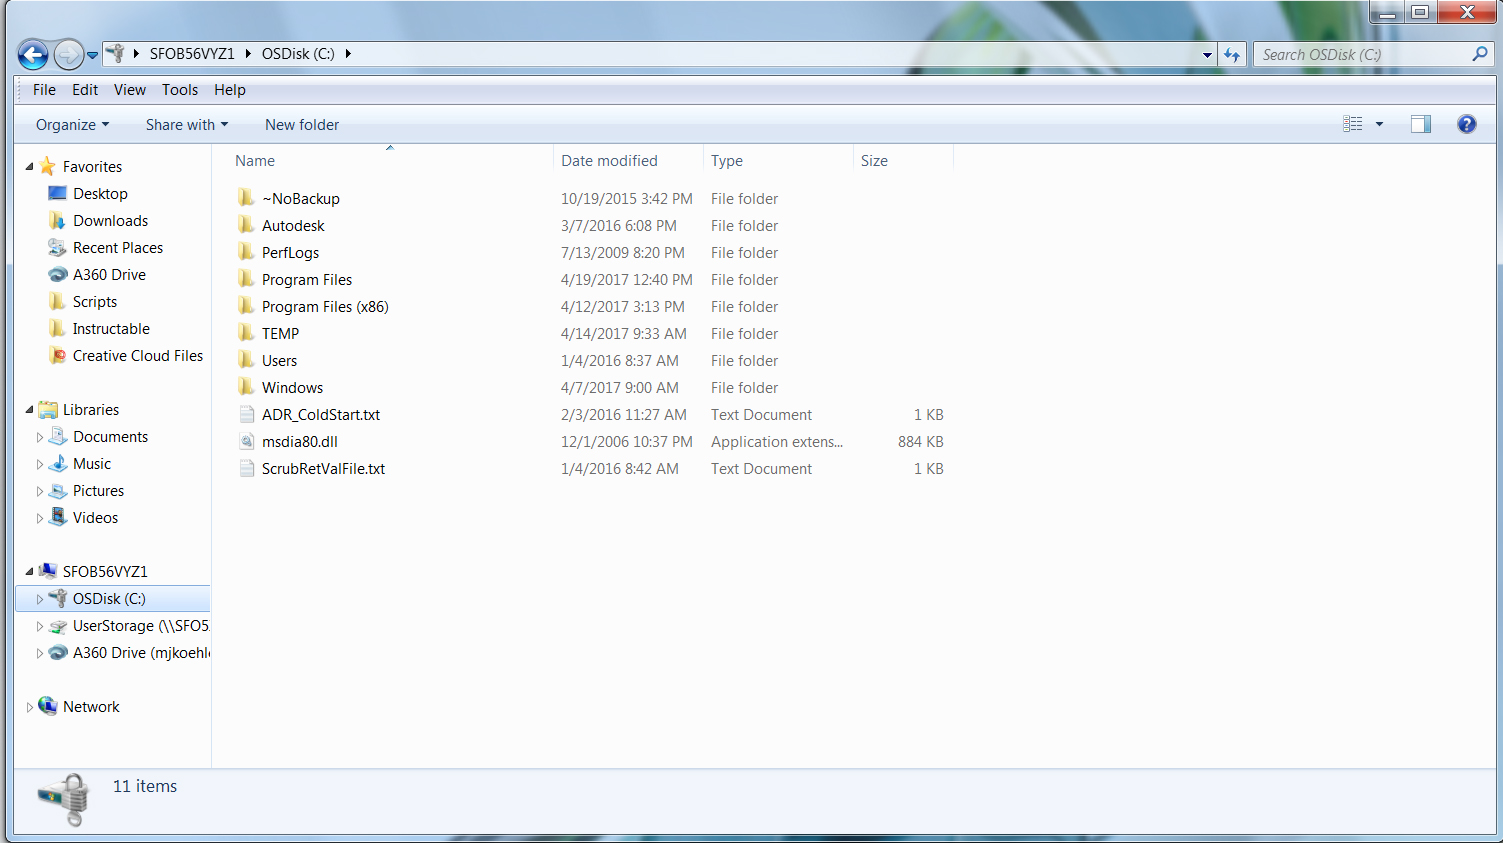Collapse the SFOB56VYZ1 computer node
The image size is (1503, 843).
(x=29, y=572)
